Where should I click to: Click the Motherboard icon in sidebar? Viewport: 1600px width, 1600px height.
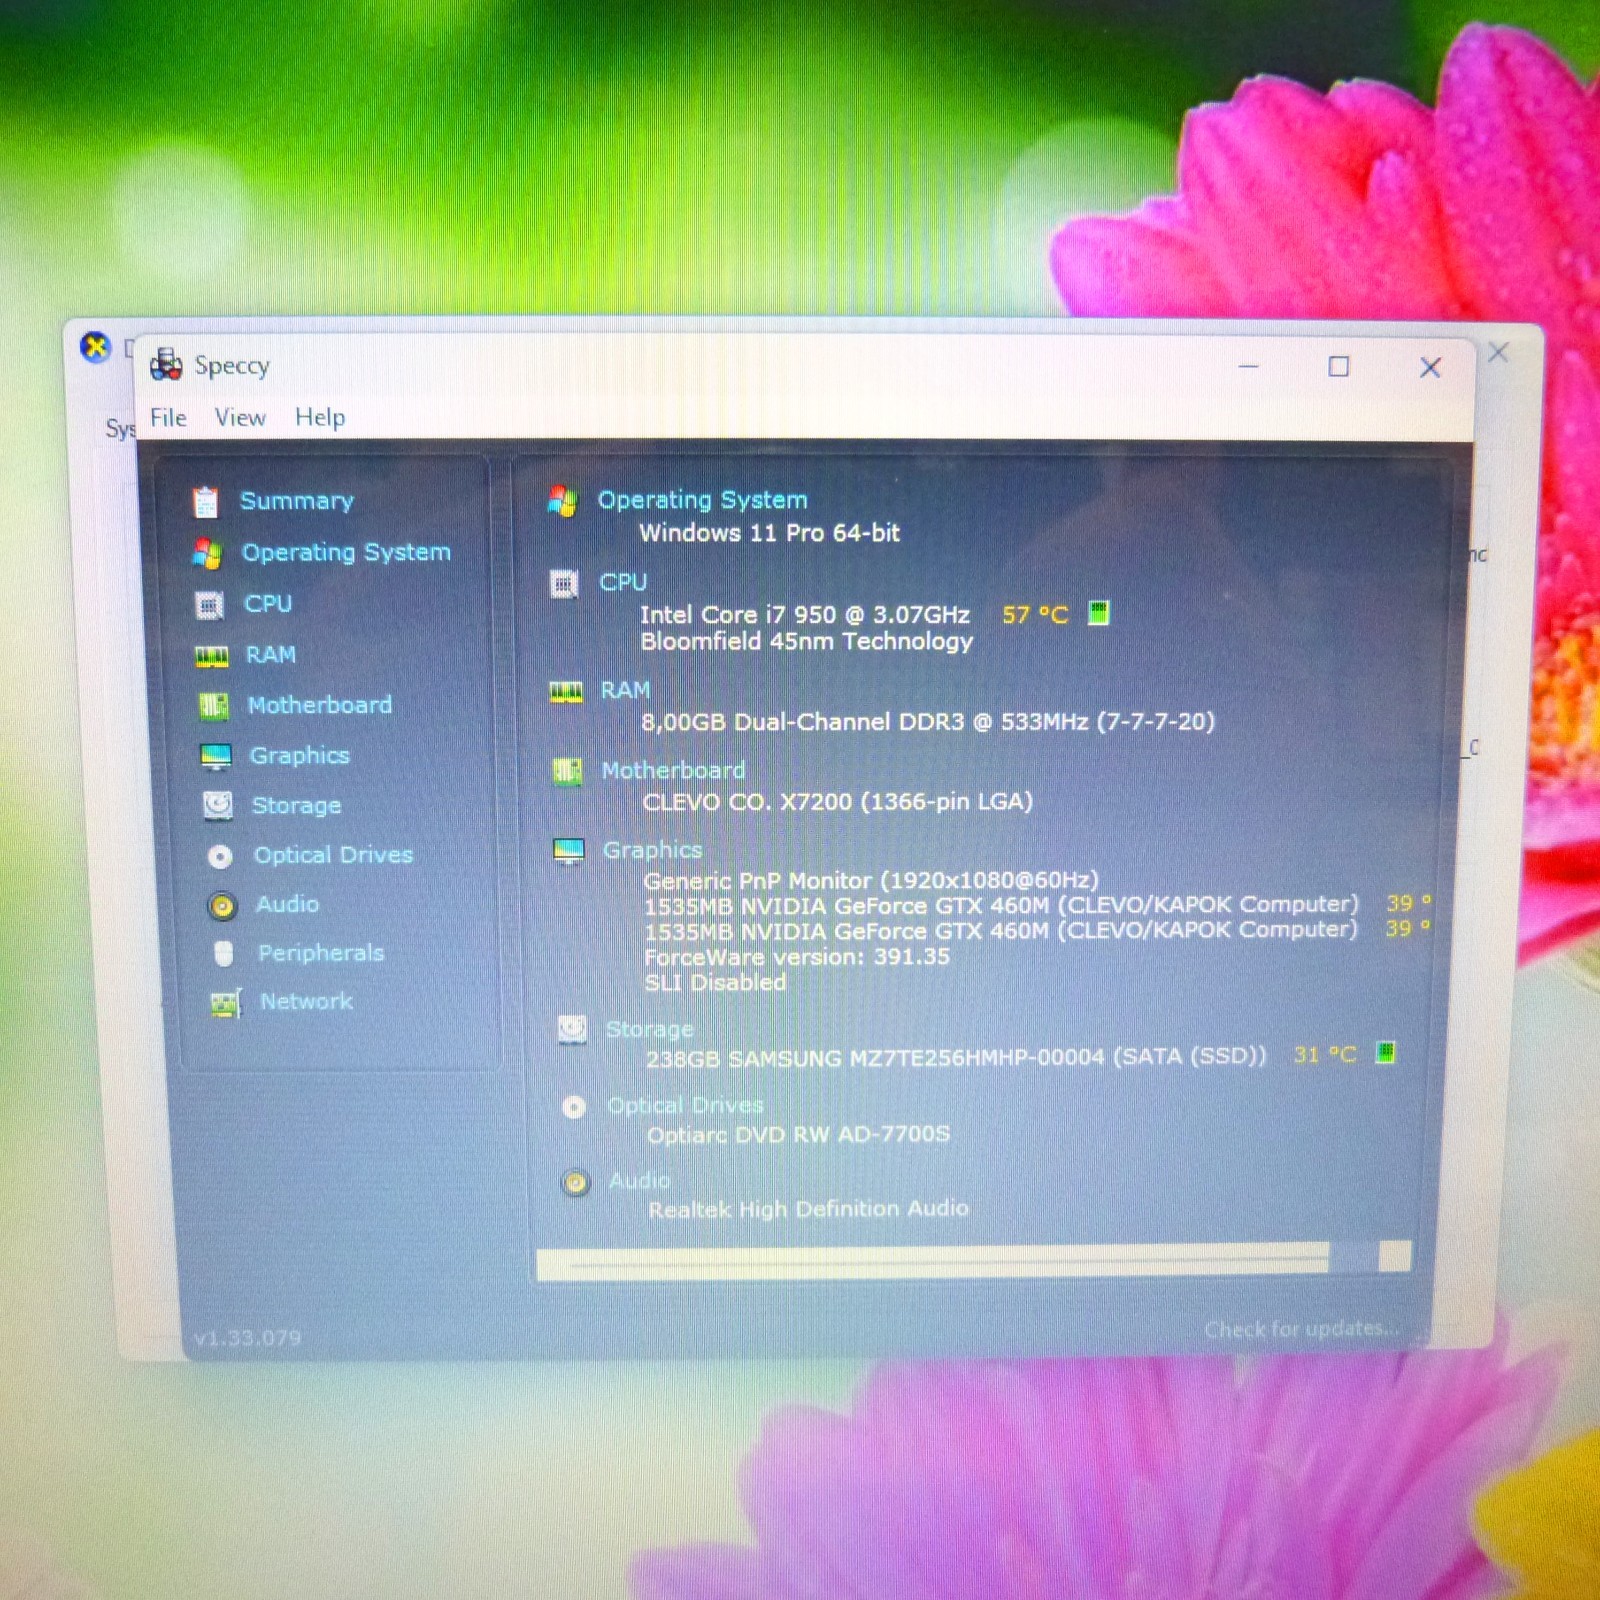point(213,706)
